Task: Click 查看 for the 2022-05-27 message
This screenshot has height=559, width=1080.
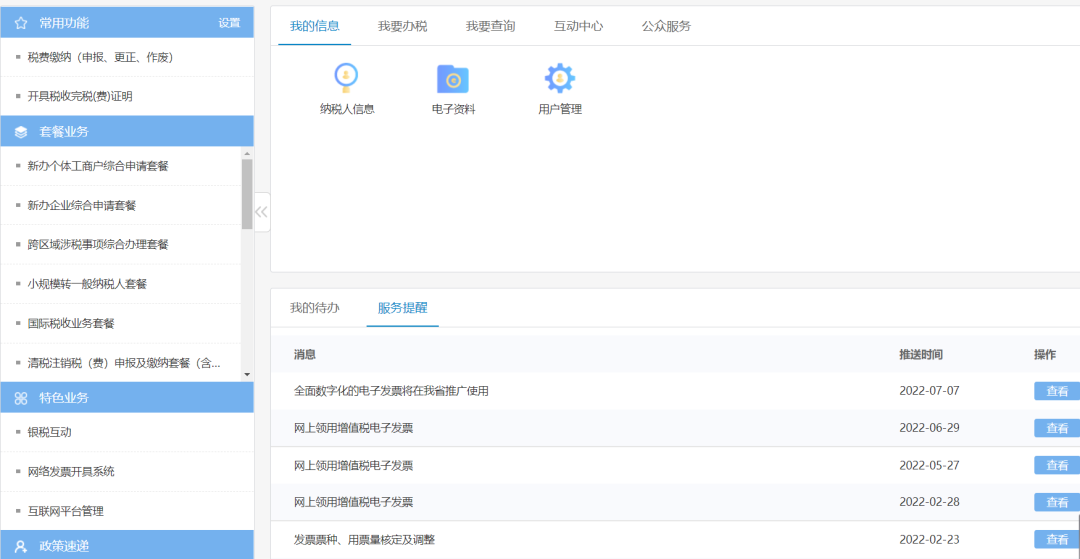Action: [x=1057, y=465]
